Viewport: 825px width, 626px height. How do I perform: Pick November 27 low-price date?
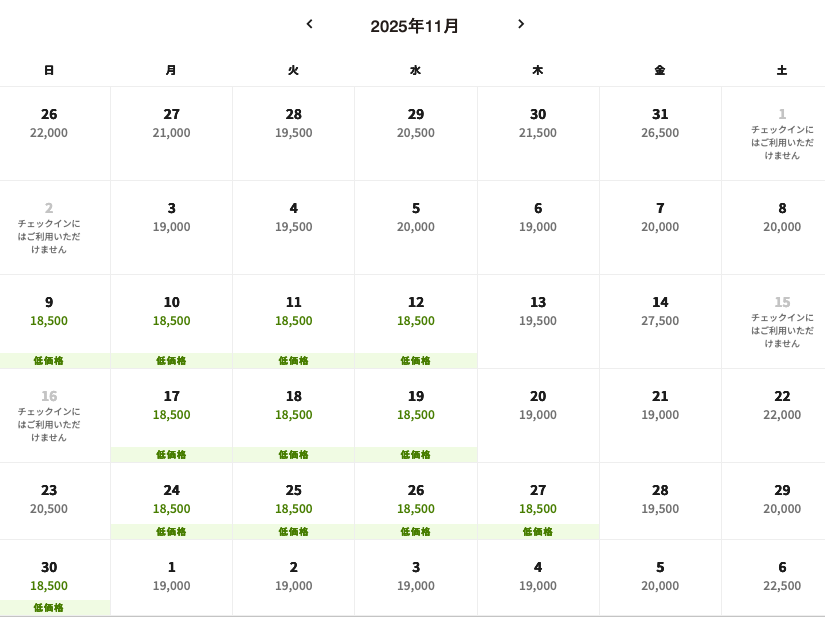point(538,500)
